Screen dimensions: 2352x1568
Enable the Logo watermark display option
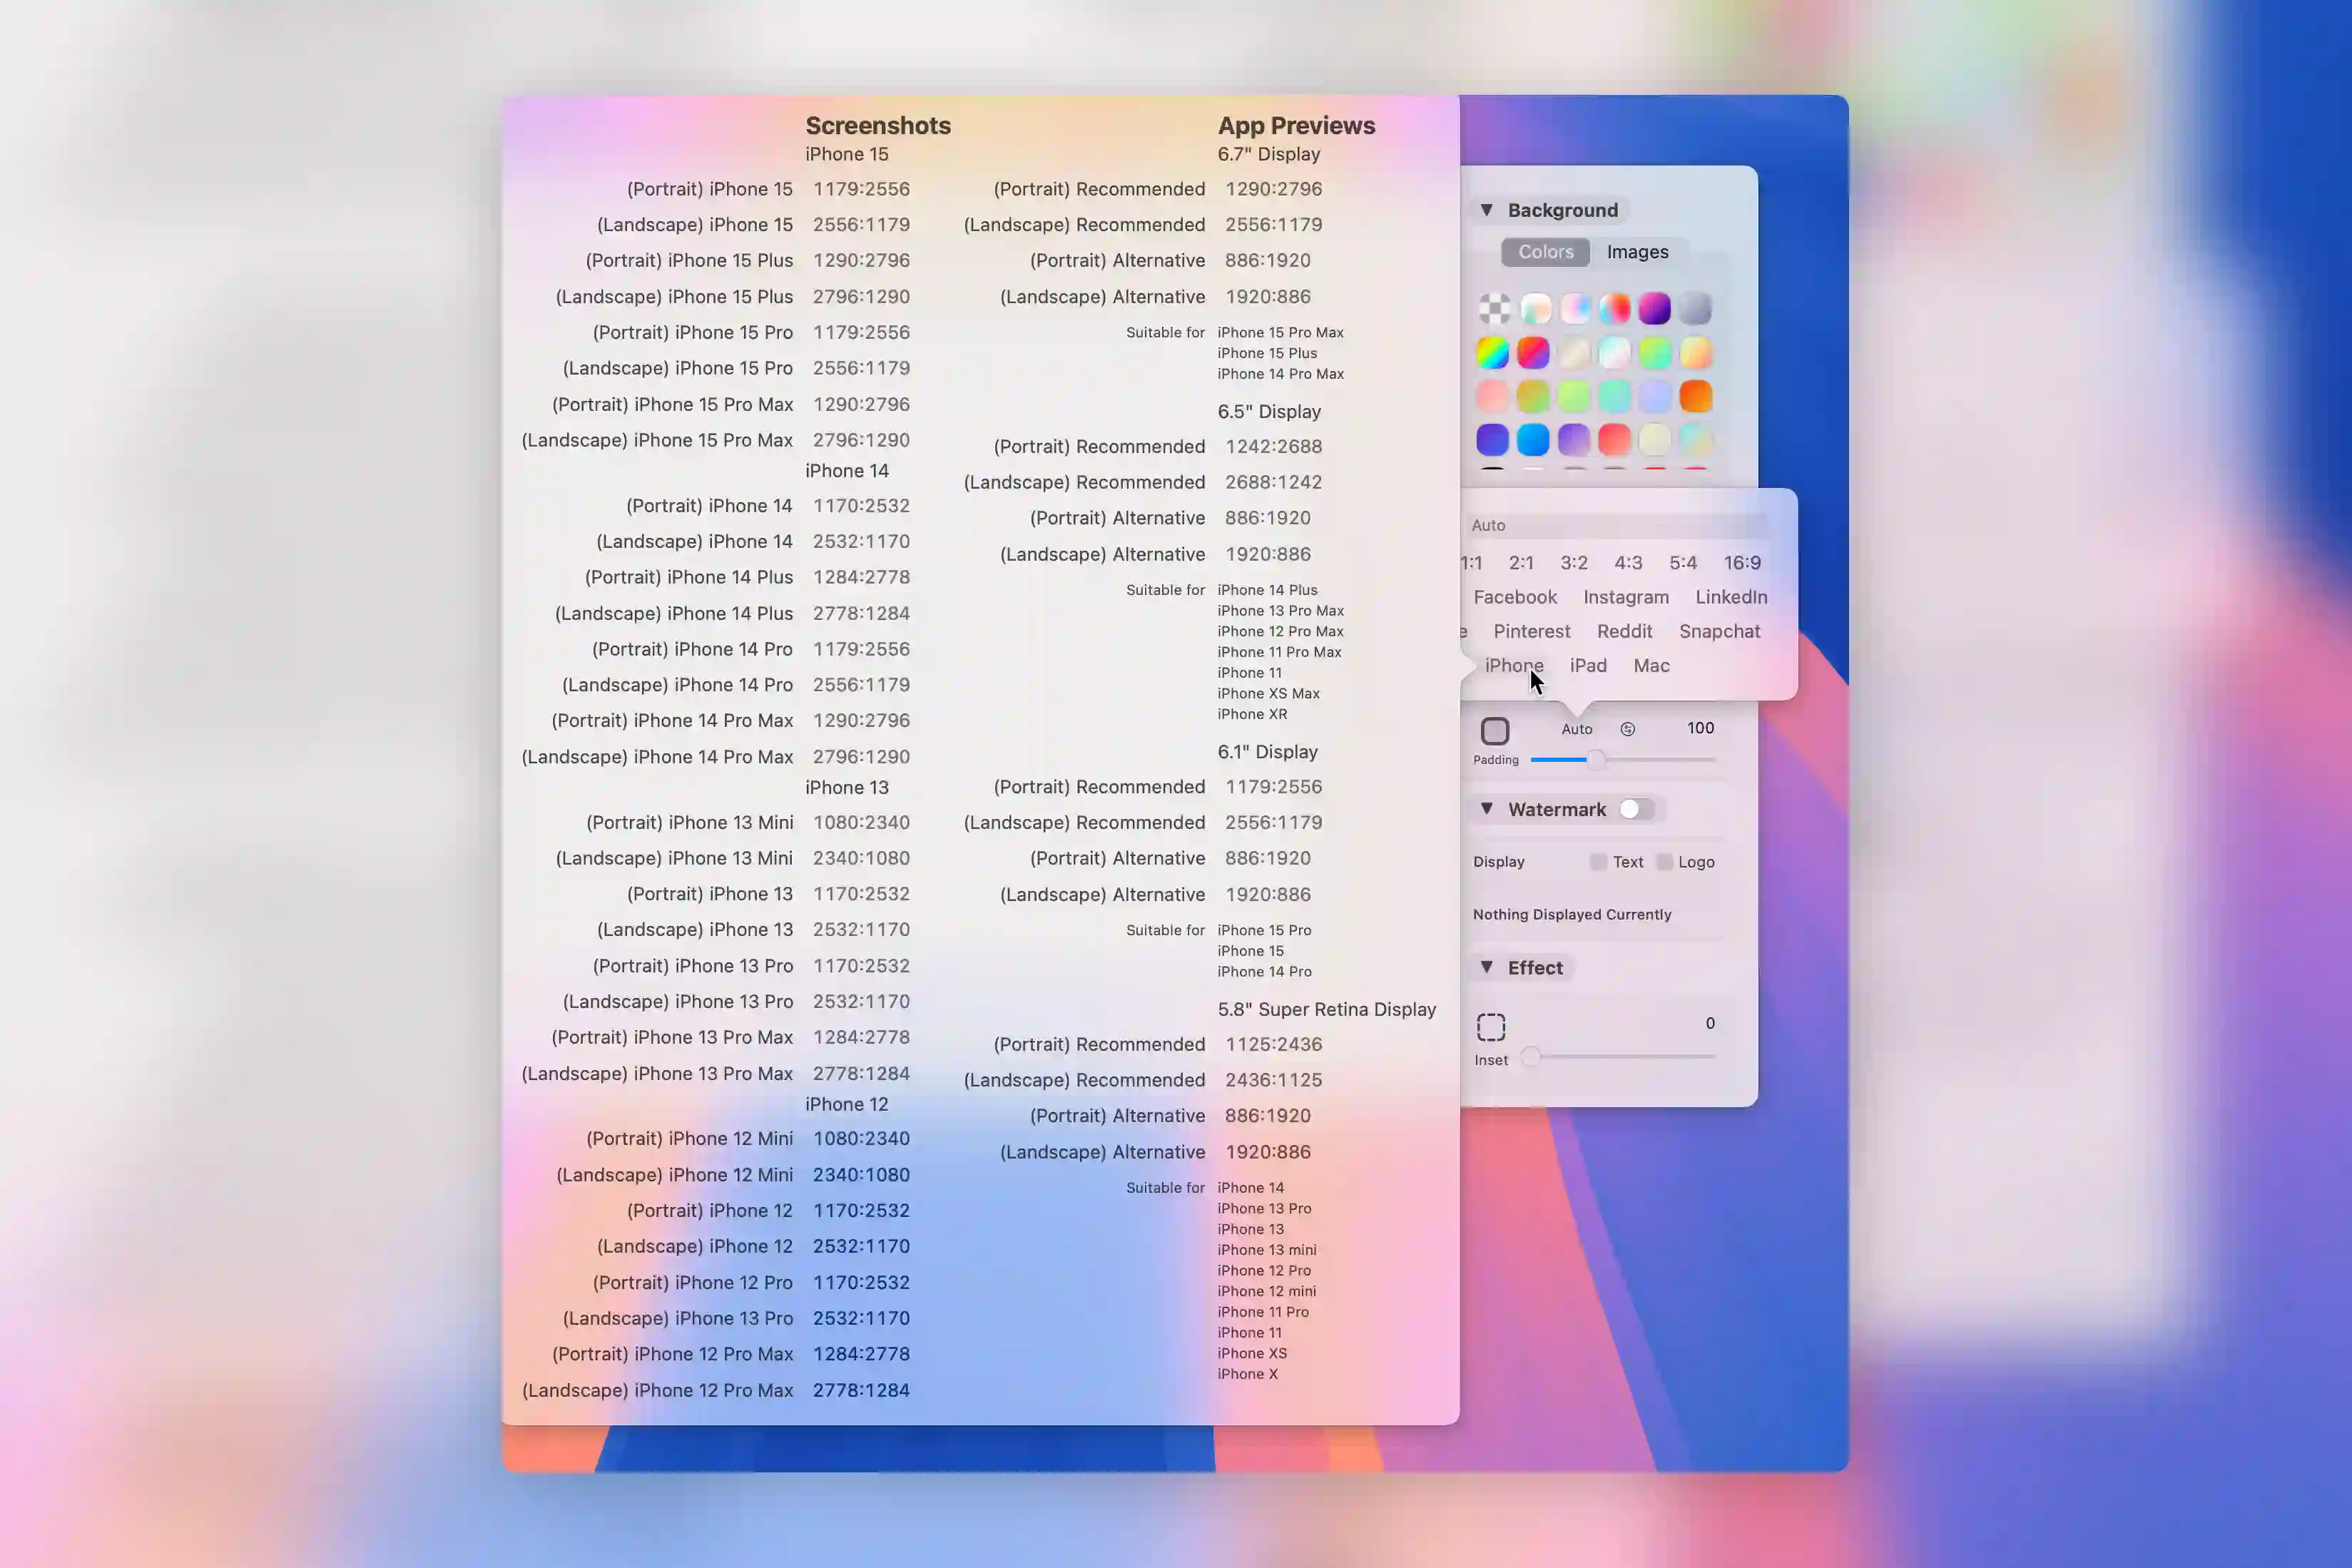click(x=1664, y=859)
